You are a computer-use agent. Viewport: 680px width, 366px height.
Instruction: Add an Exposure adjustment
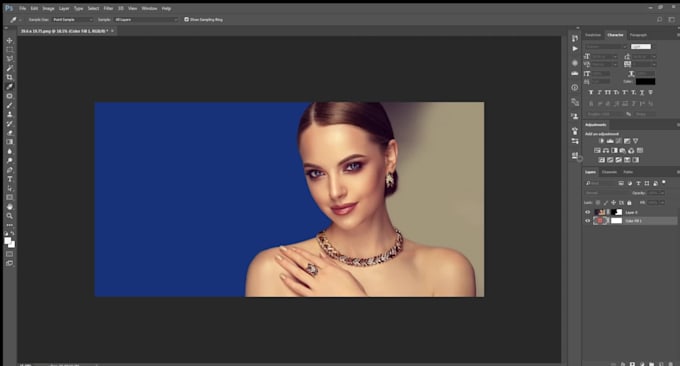[627, 141]
